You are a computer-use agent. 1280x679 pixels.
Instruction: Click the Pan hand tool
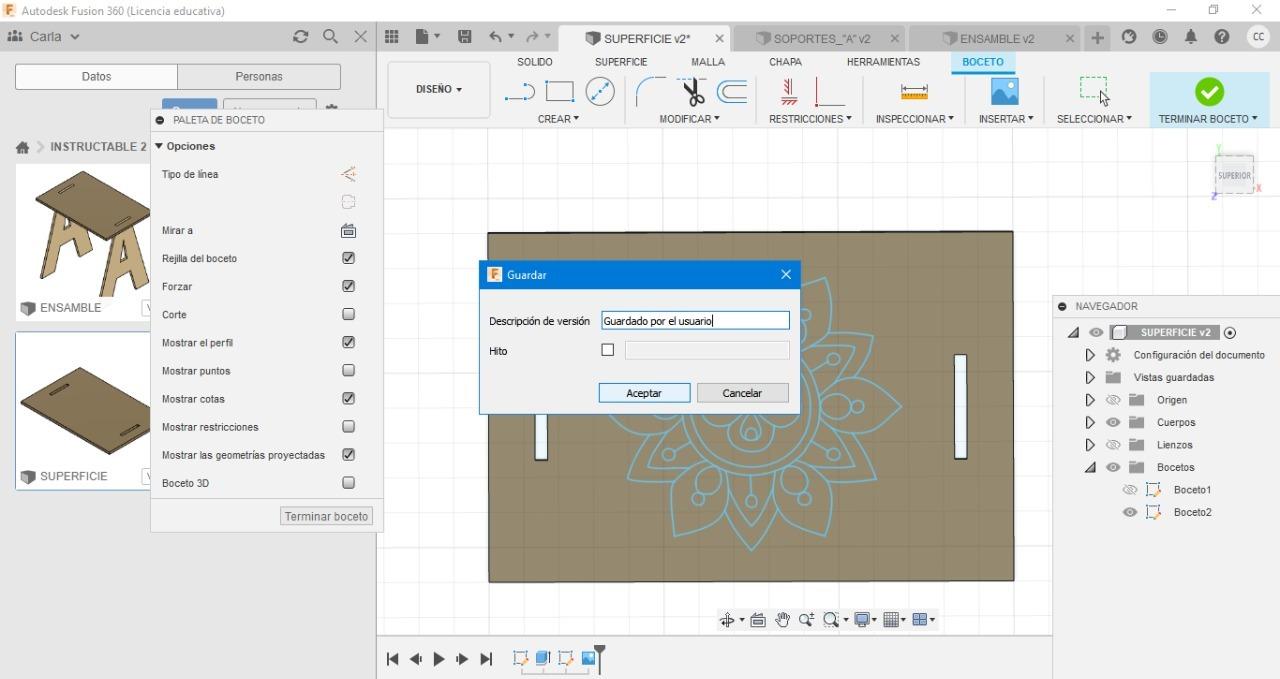(x=782, y=620)
